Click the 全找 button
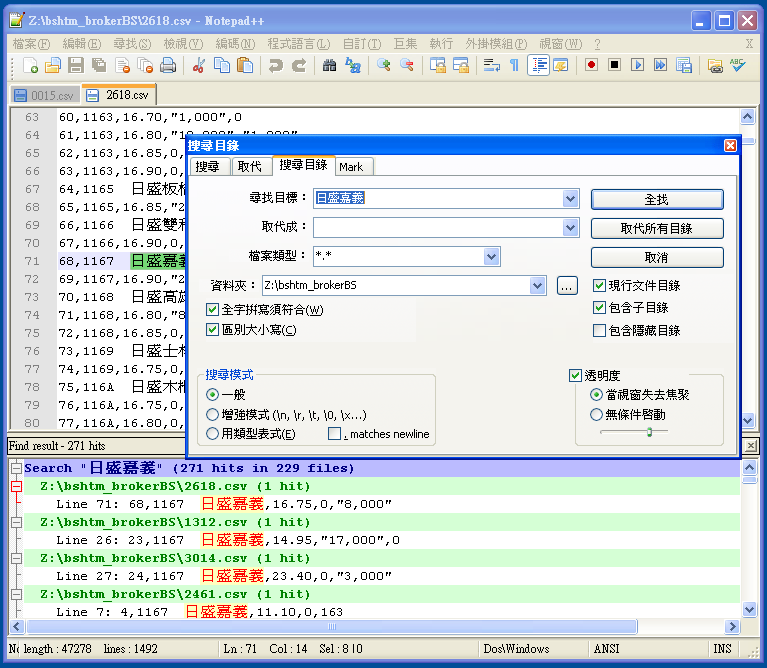This screenshot has width=767, height=668. pos(656,200)
